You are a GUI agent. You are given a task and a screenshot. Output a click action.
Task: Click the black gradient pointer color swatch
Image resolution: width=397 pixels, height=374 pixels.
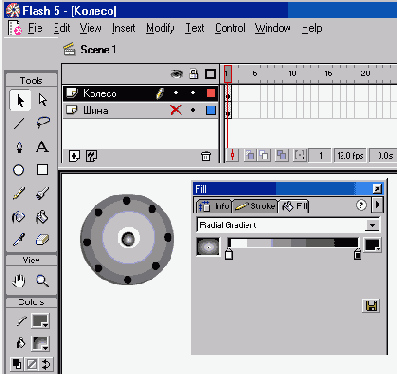[372, 245]
